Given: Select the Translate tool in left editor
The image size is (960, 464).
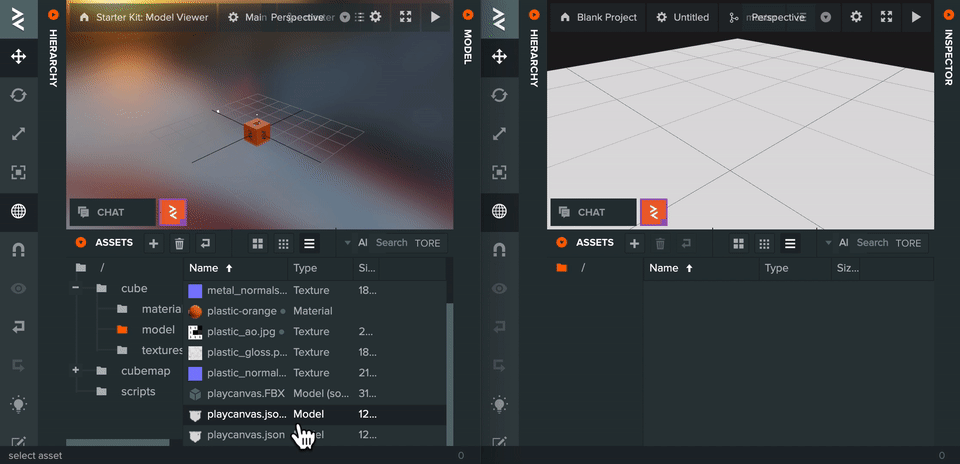Looking at the screenshot, I should (18, 57).
